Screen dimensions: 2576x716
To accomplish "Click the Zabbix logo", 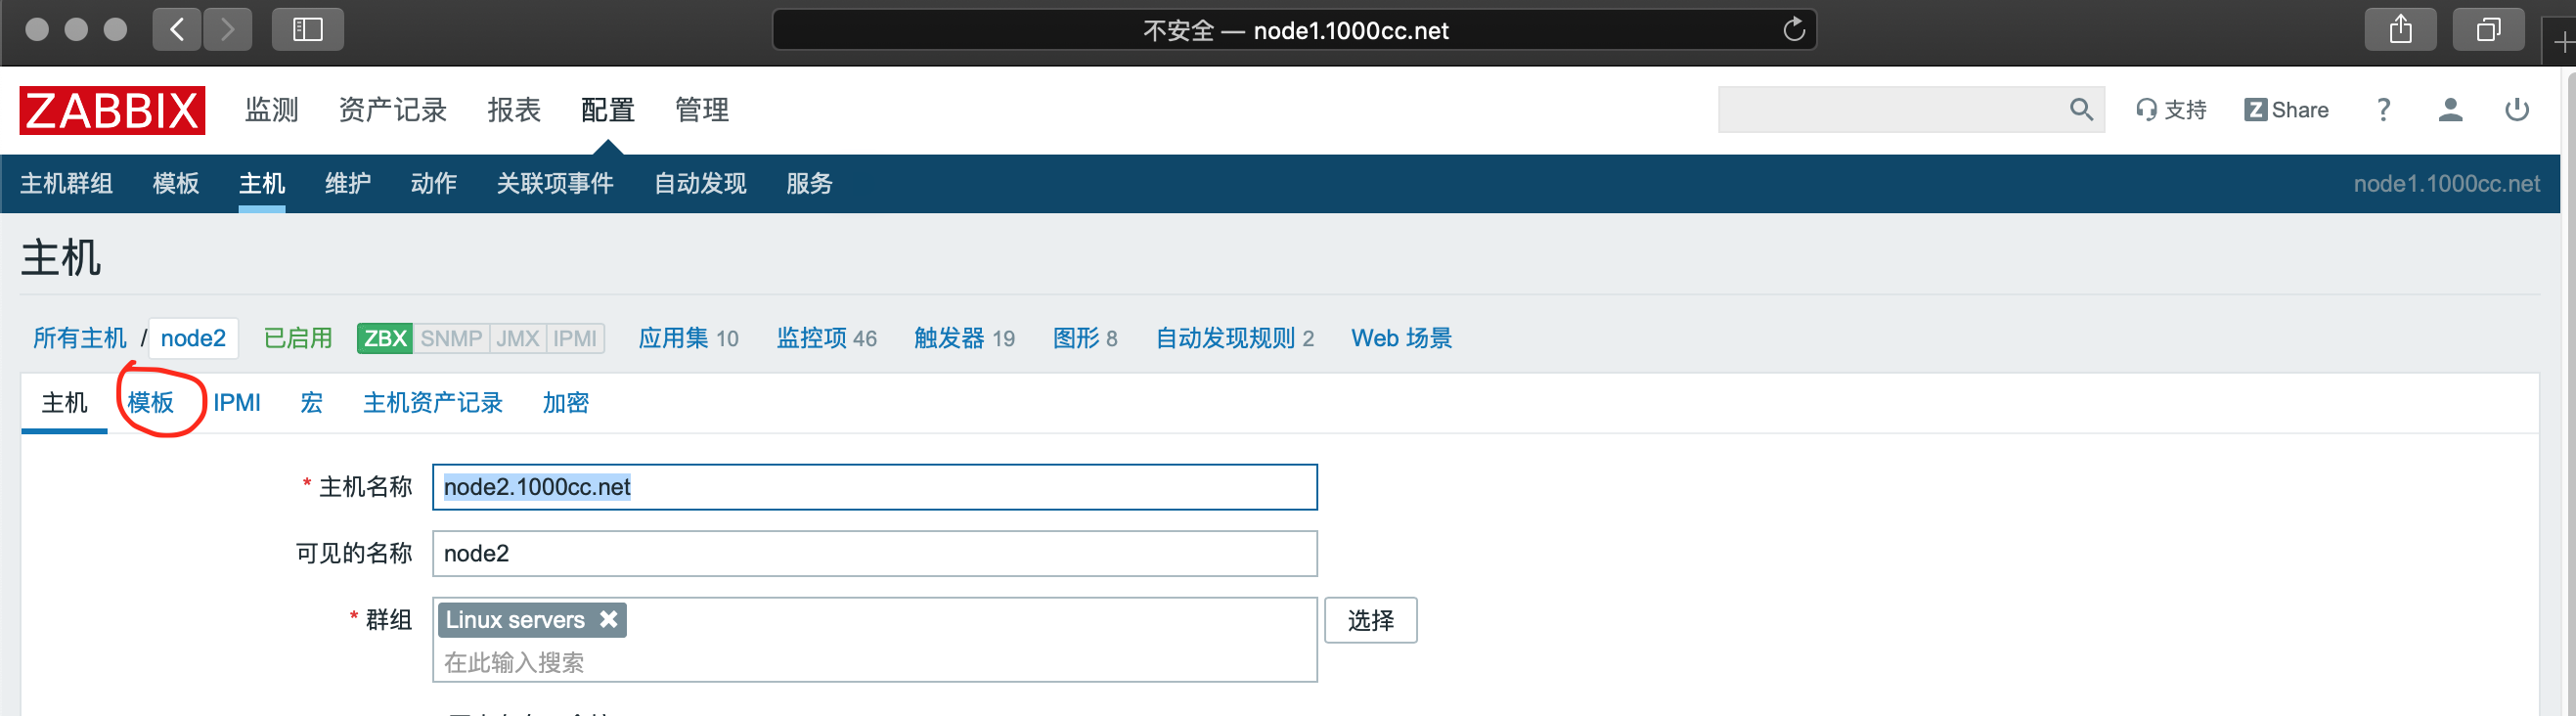I will click(x=112, y=110).
